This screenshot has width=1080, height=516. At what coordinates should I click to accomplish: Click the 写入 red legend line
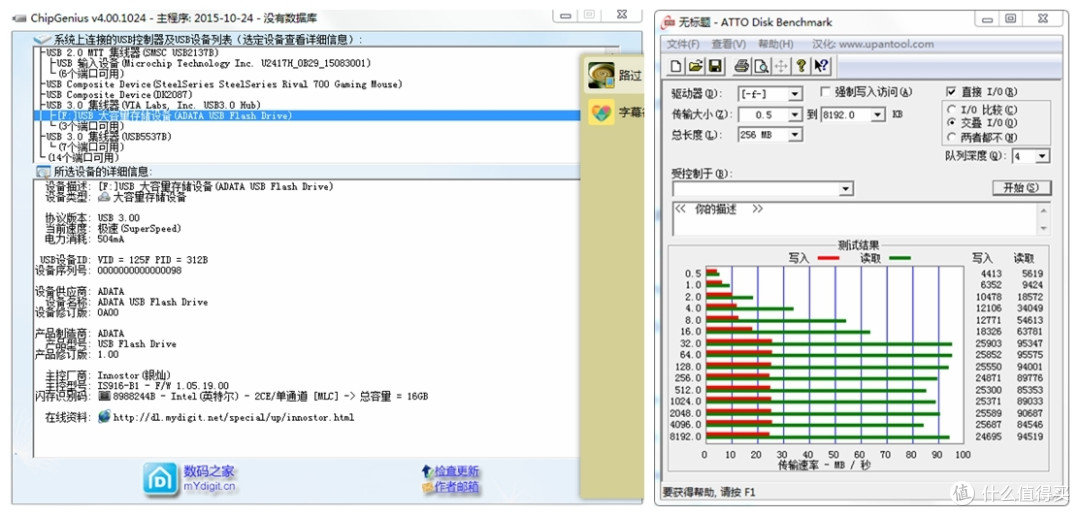click(827, 258)
